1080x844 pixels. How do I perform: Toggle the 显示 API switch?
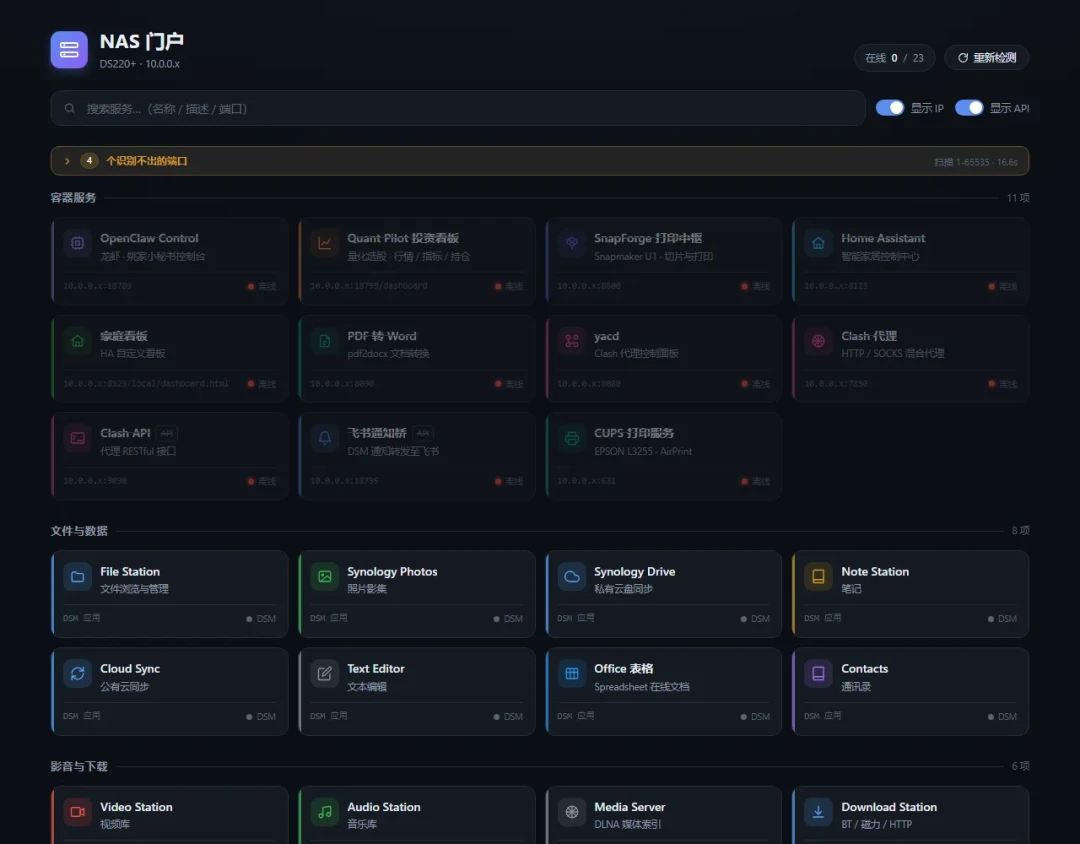click(x=969, y=108)
